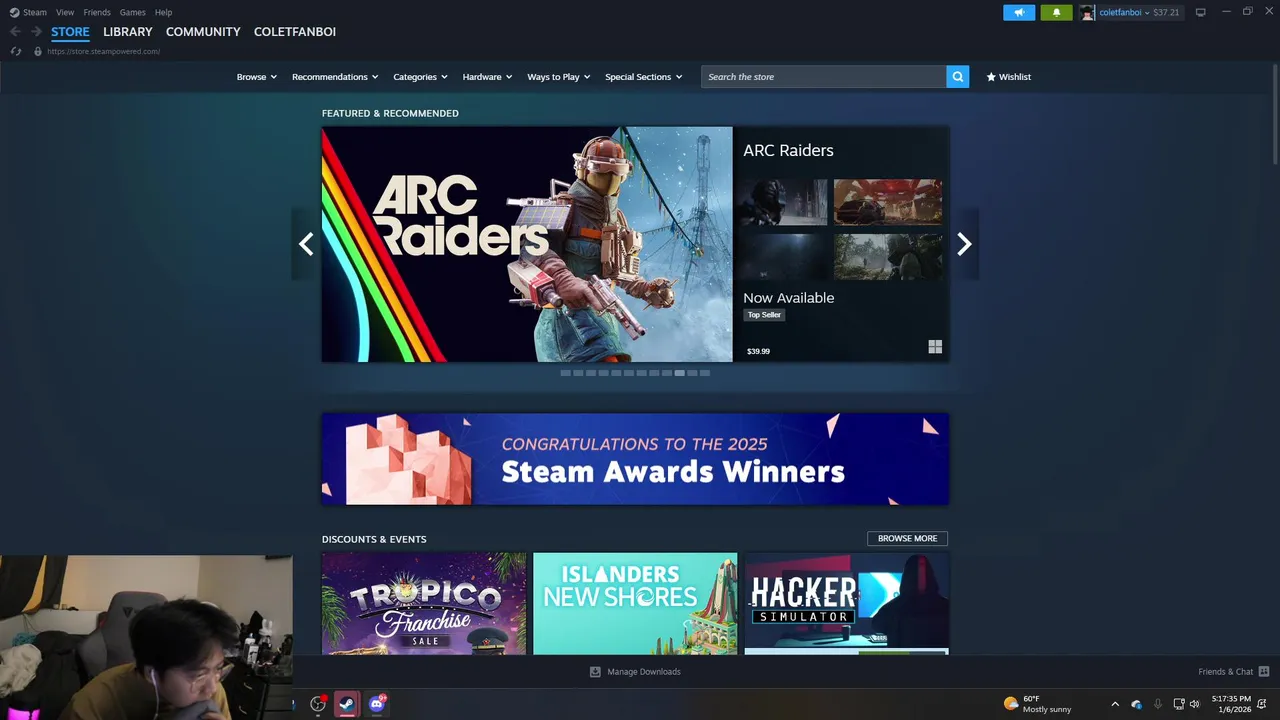Click the $37.21 wallet balance

pyautogui.click(x=1166, y=12)
